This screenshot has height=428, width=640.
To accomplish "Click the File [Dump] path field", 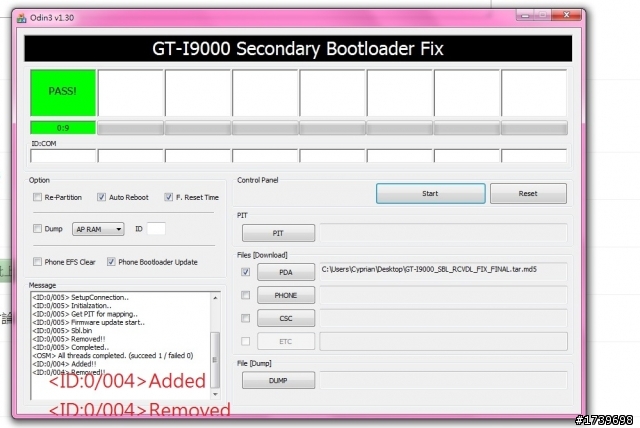I will point(443,380).
